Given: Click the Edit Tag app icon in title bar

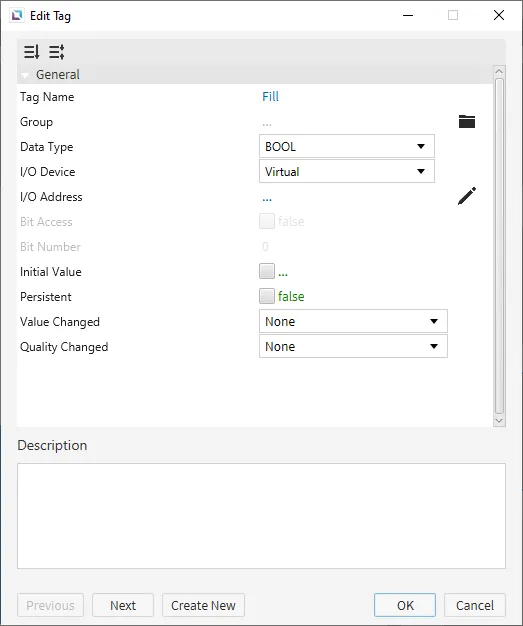Looking at the screenshot, I should 17,16.
